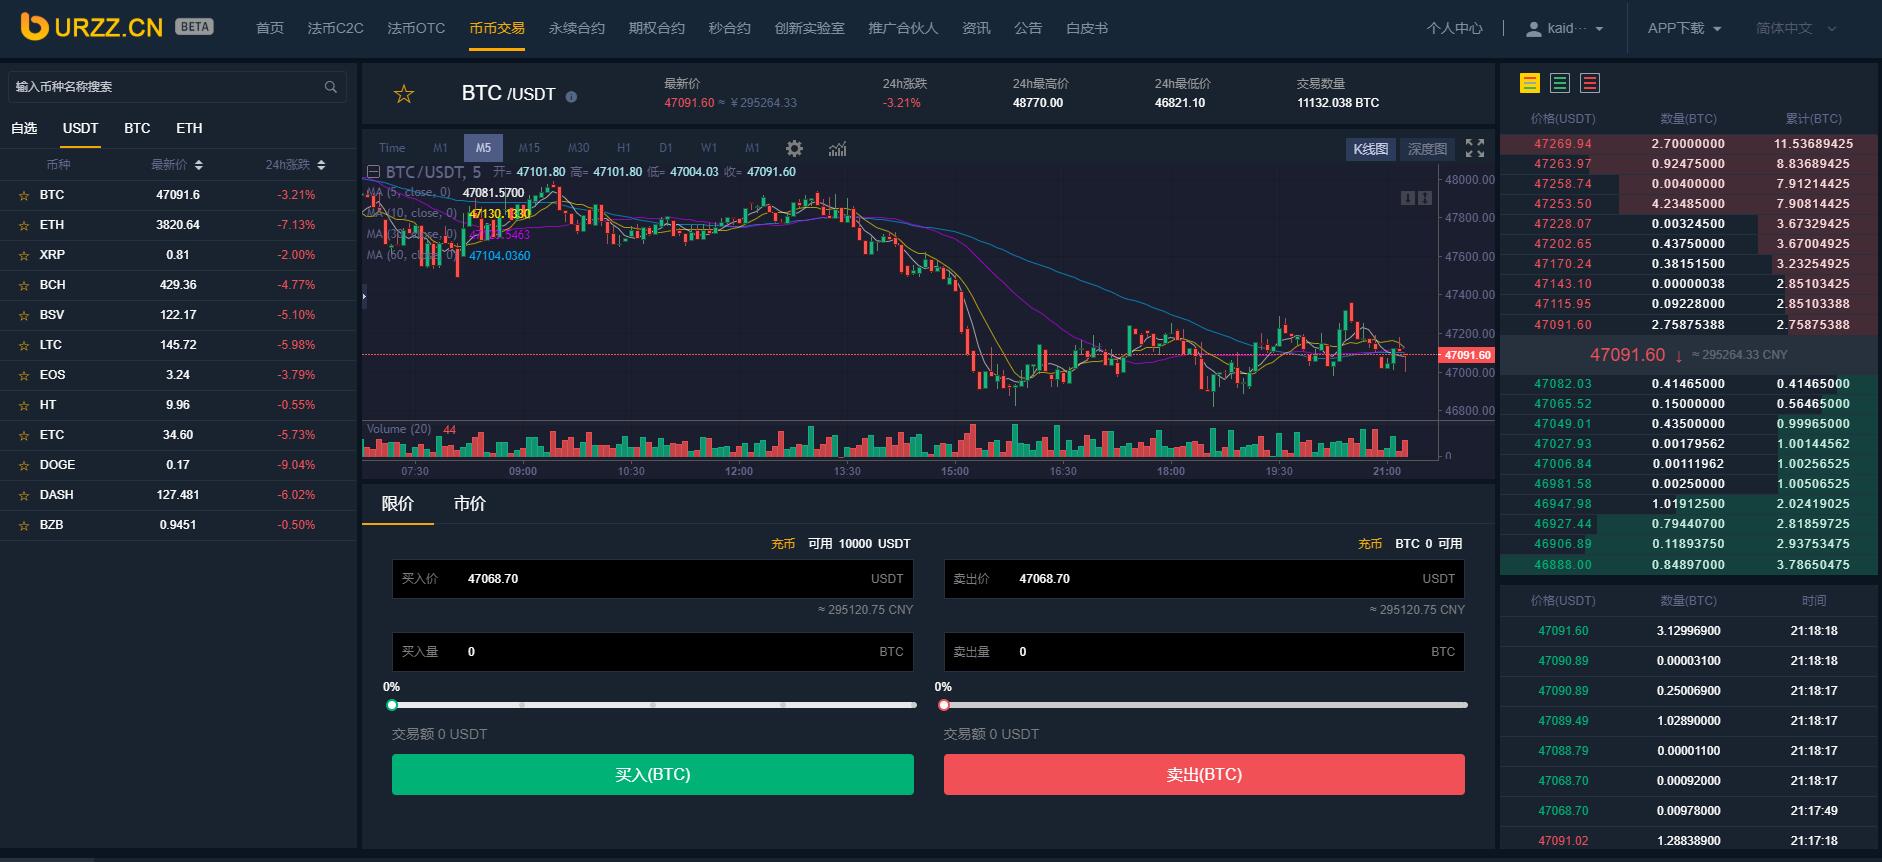Open chart indicators icon
The height and width of the screenshot is (862, 1882).
pyautogui.click(x=838, y=149)
